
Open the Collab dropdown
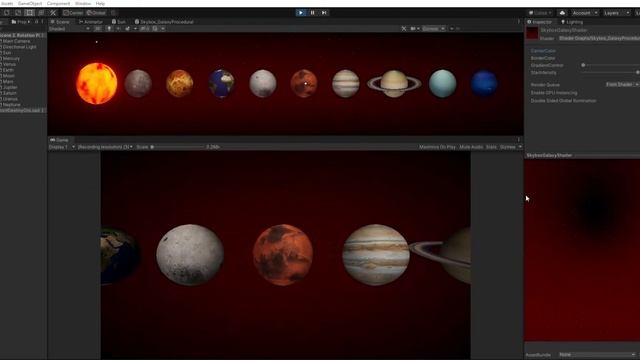click(540, 13)
